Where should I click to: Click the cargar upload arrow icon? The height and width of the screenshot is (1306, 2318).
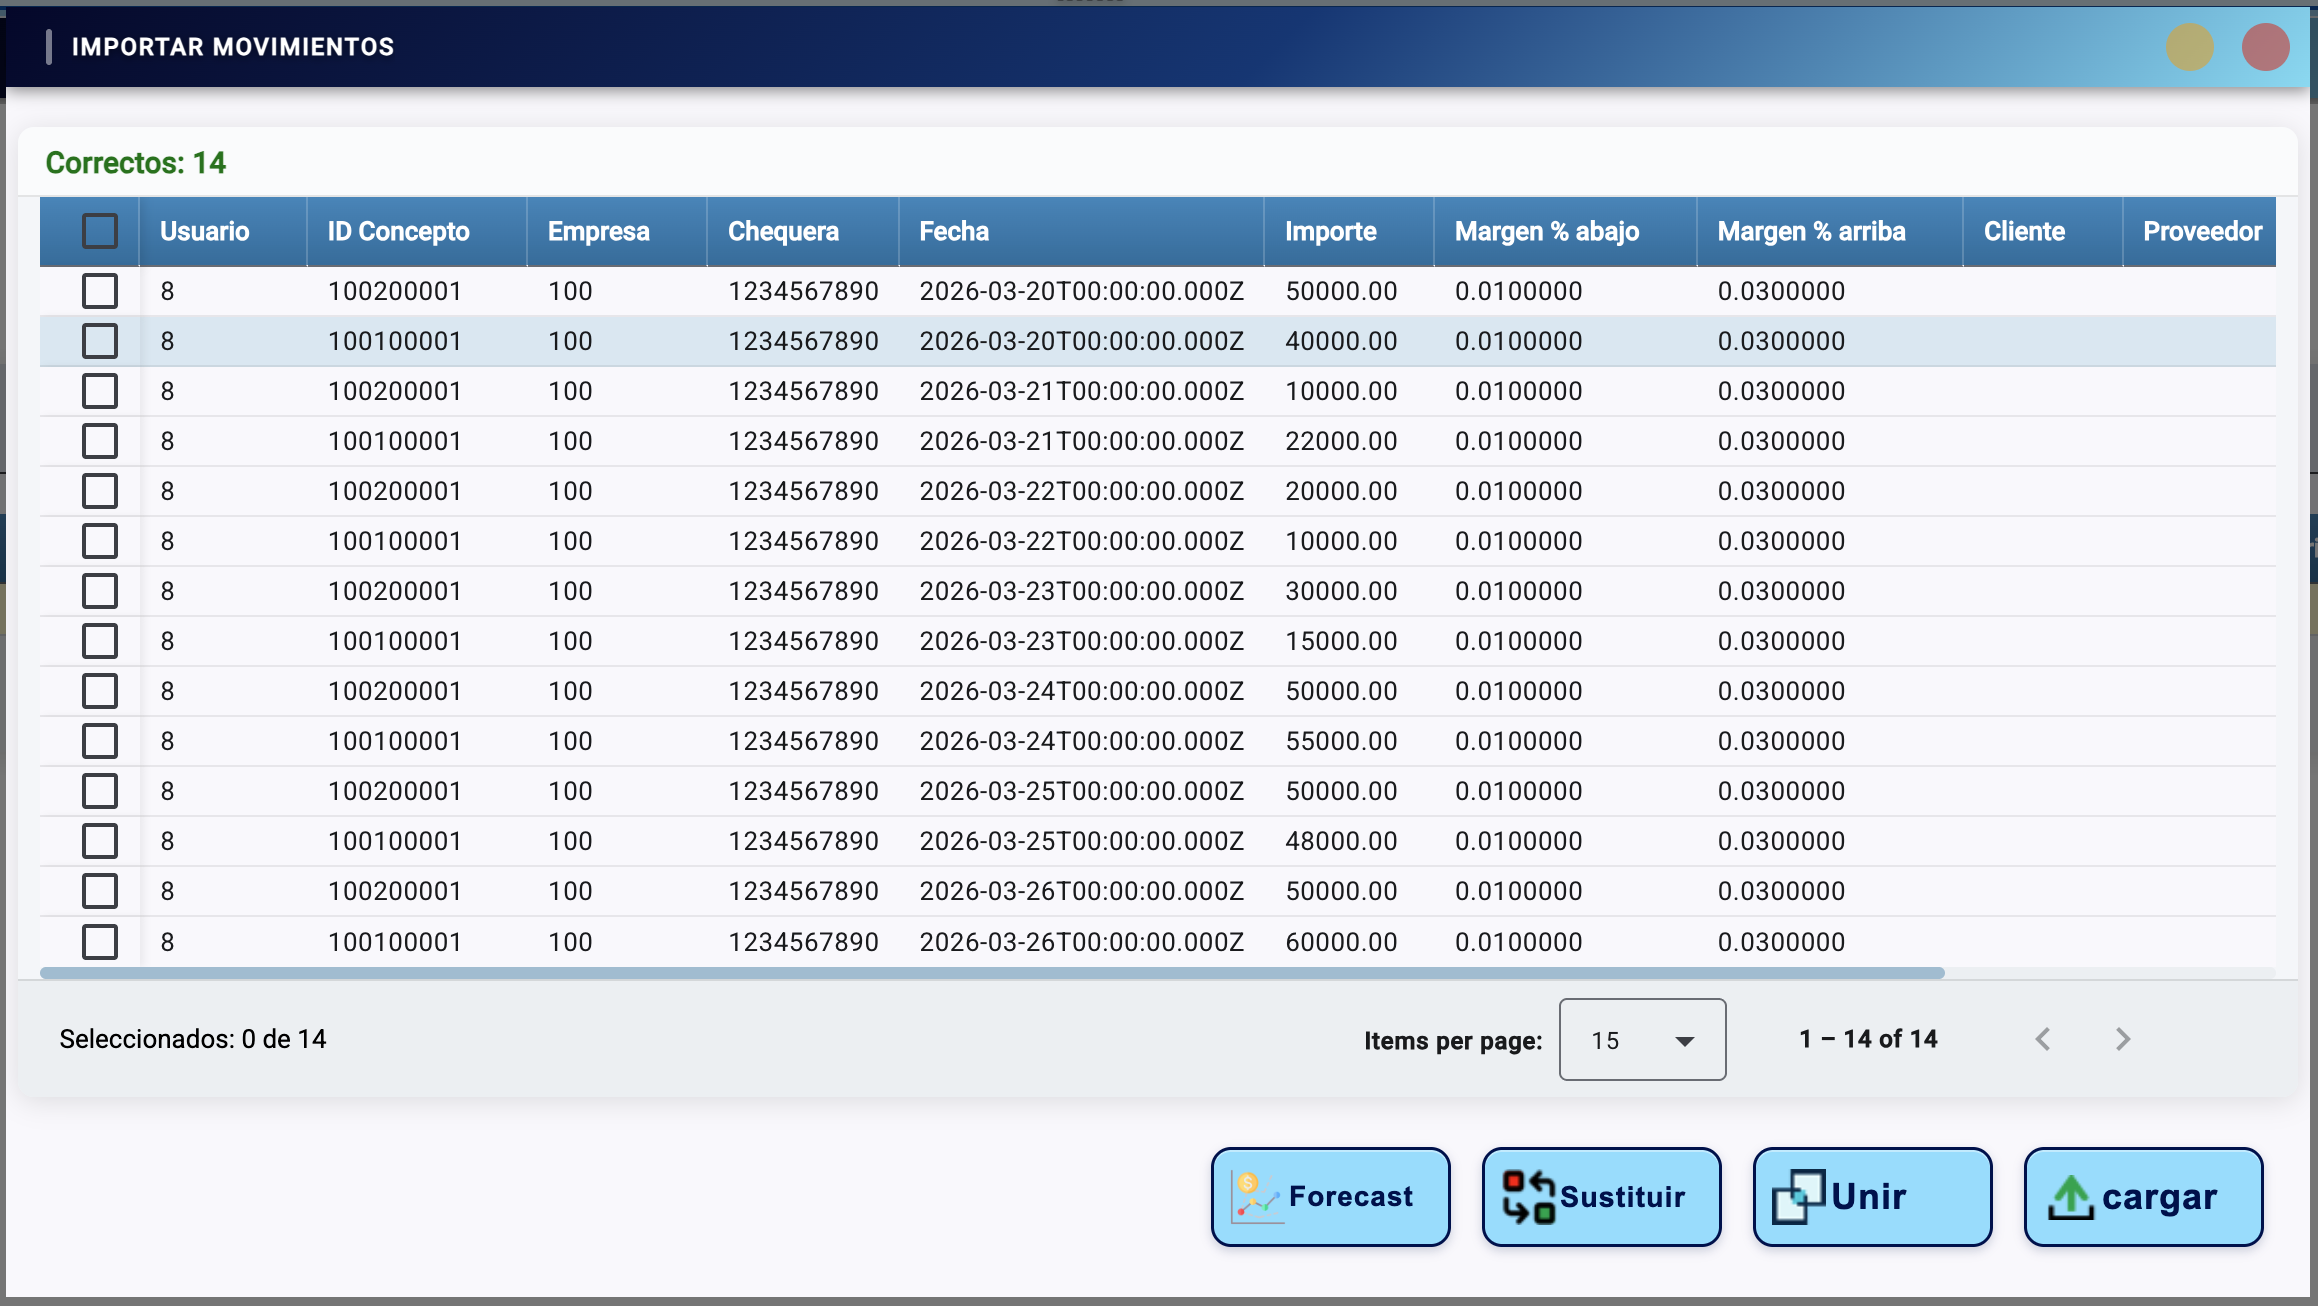pyautogui.click(x=2070, y=1197)
